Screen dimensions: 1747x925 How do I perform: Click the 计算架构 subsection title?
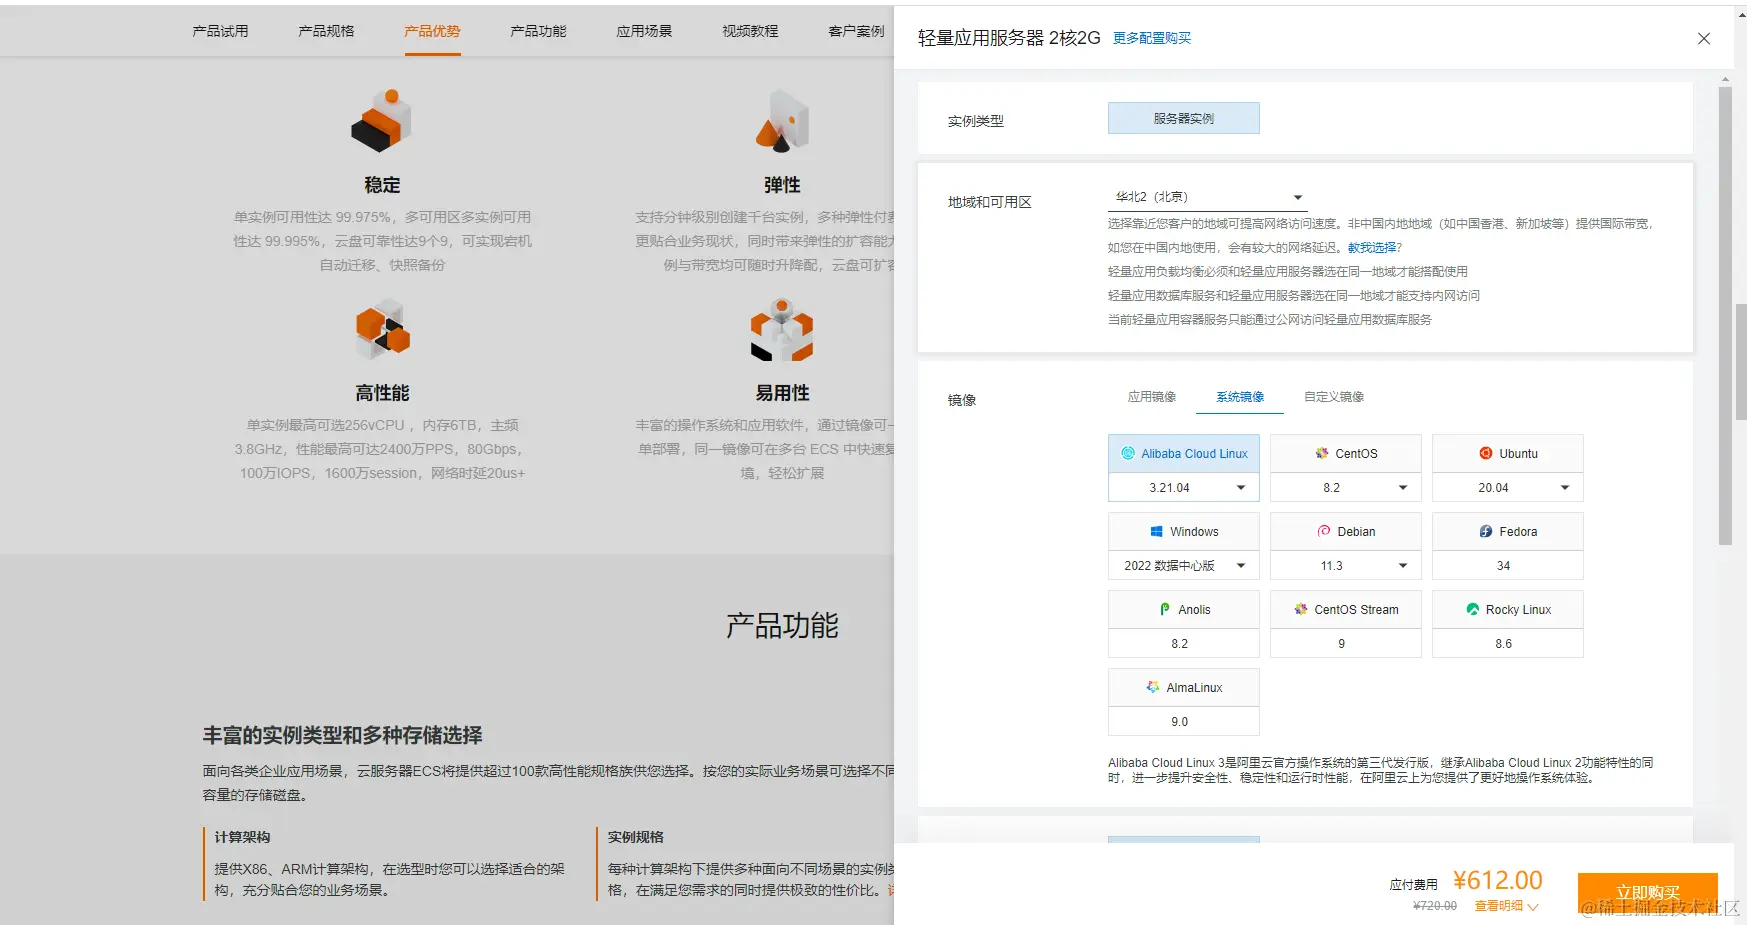[x=242, y=837]
